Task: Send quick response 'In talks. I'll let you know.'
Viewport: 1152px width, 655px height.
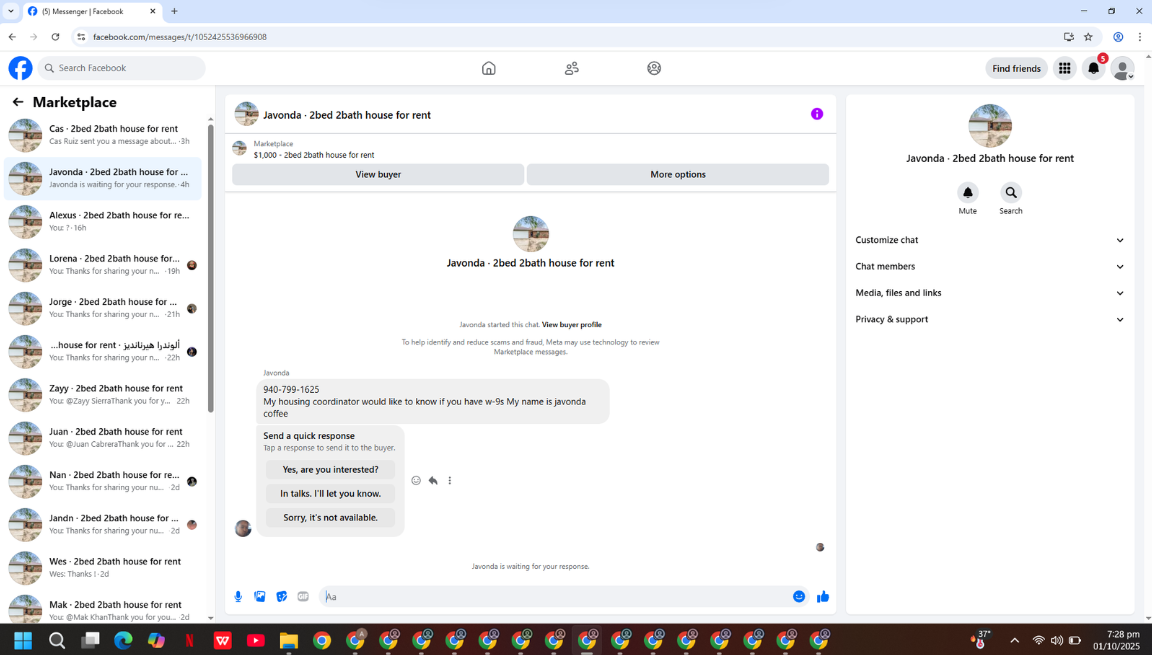Action: [331, 493]
